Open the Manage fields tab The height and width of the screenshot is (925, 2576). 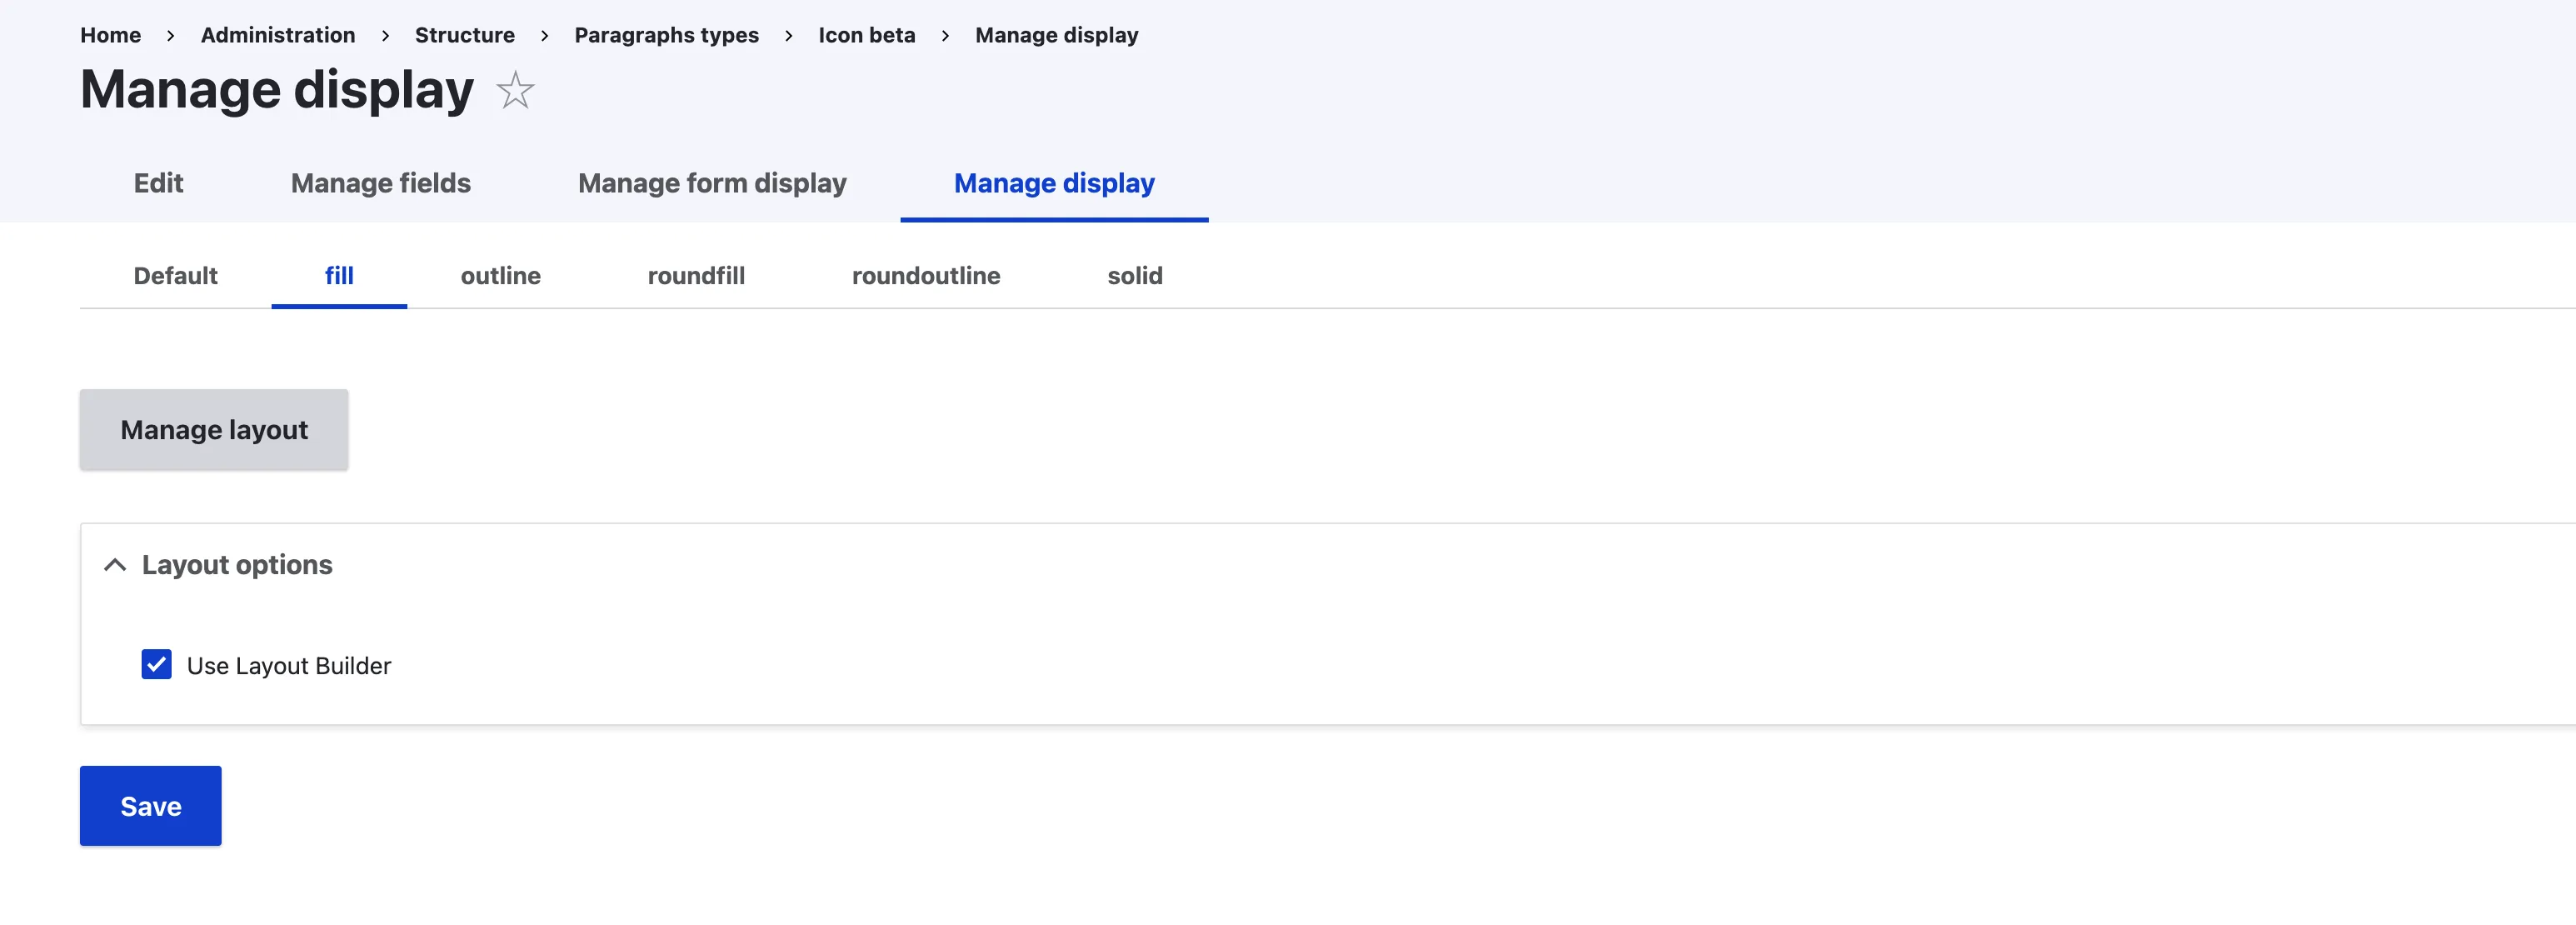tap(380, 183)
